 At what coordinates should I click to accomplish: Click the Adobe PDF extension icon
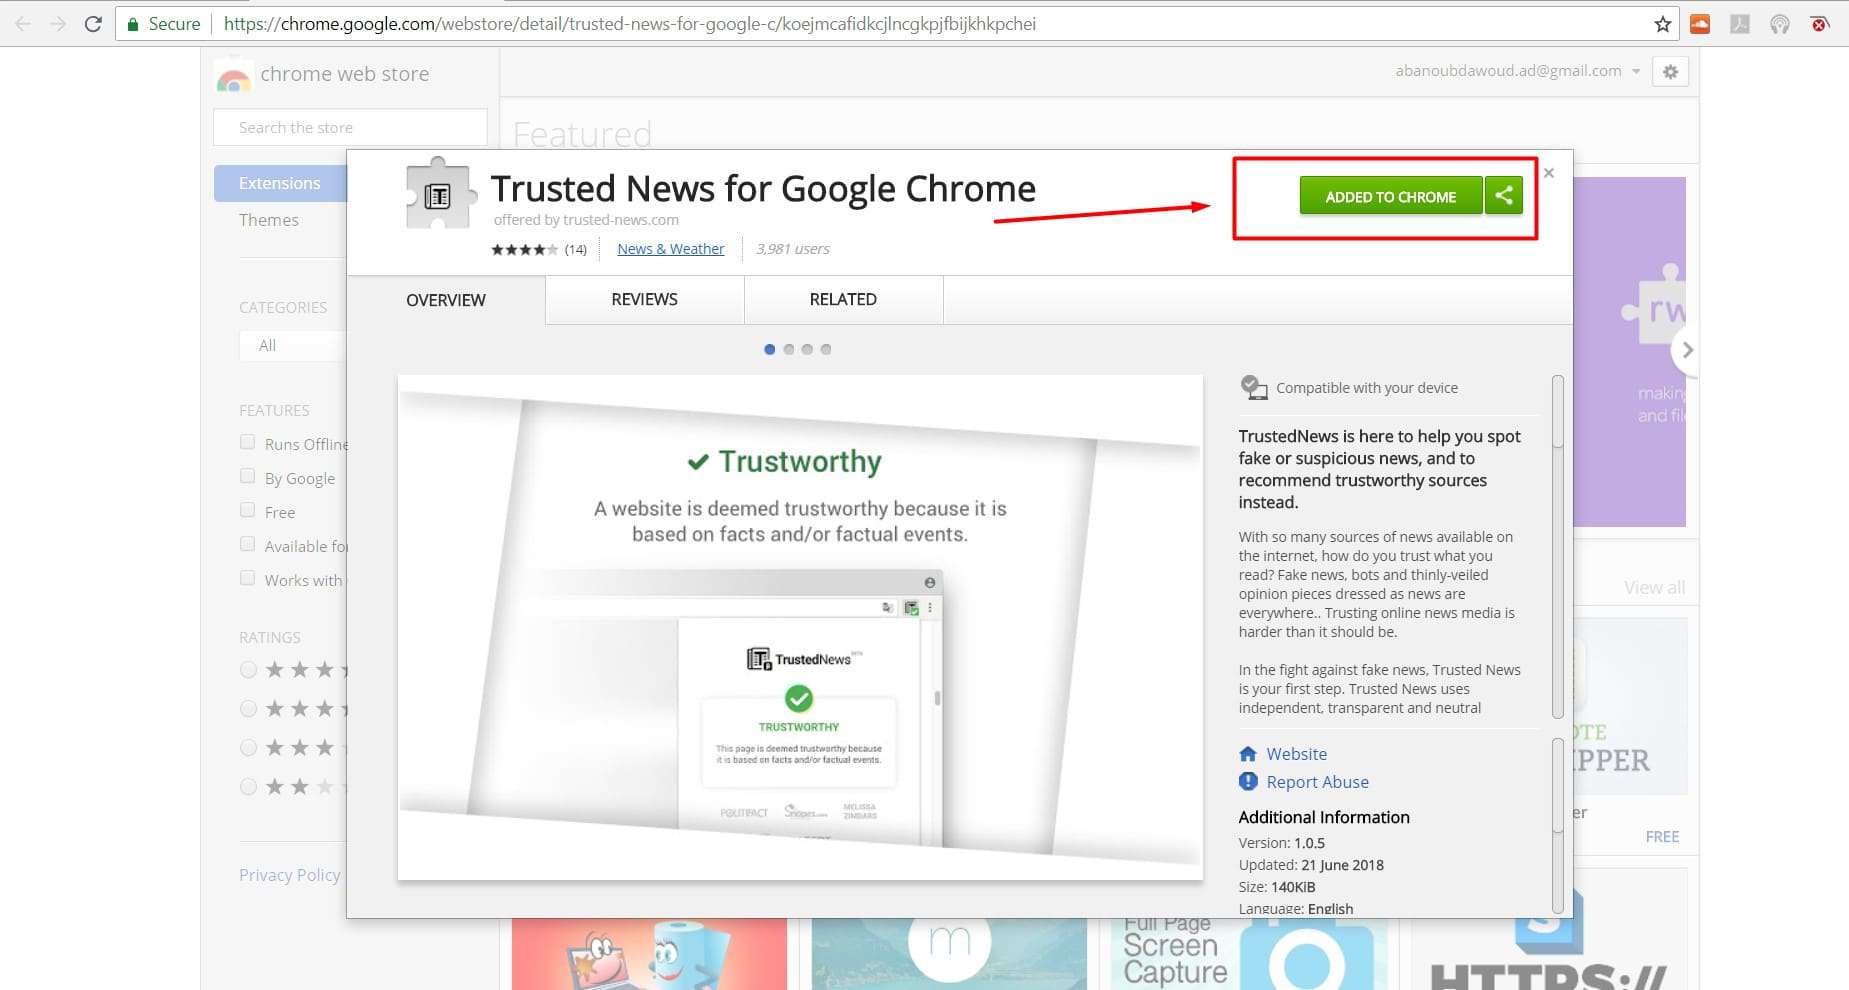1740,24
